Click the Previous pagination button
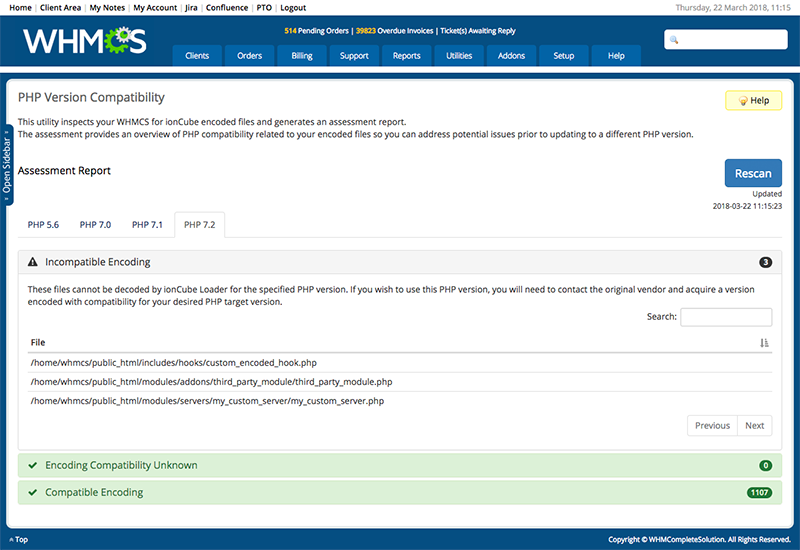The width and height of the screenshot is (800, 550). (712, 426)
